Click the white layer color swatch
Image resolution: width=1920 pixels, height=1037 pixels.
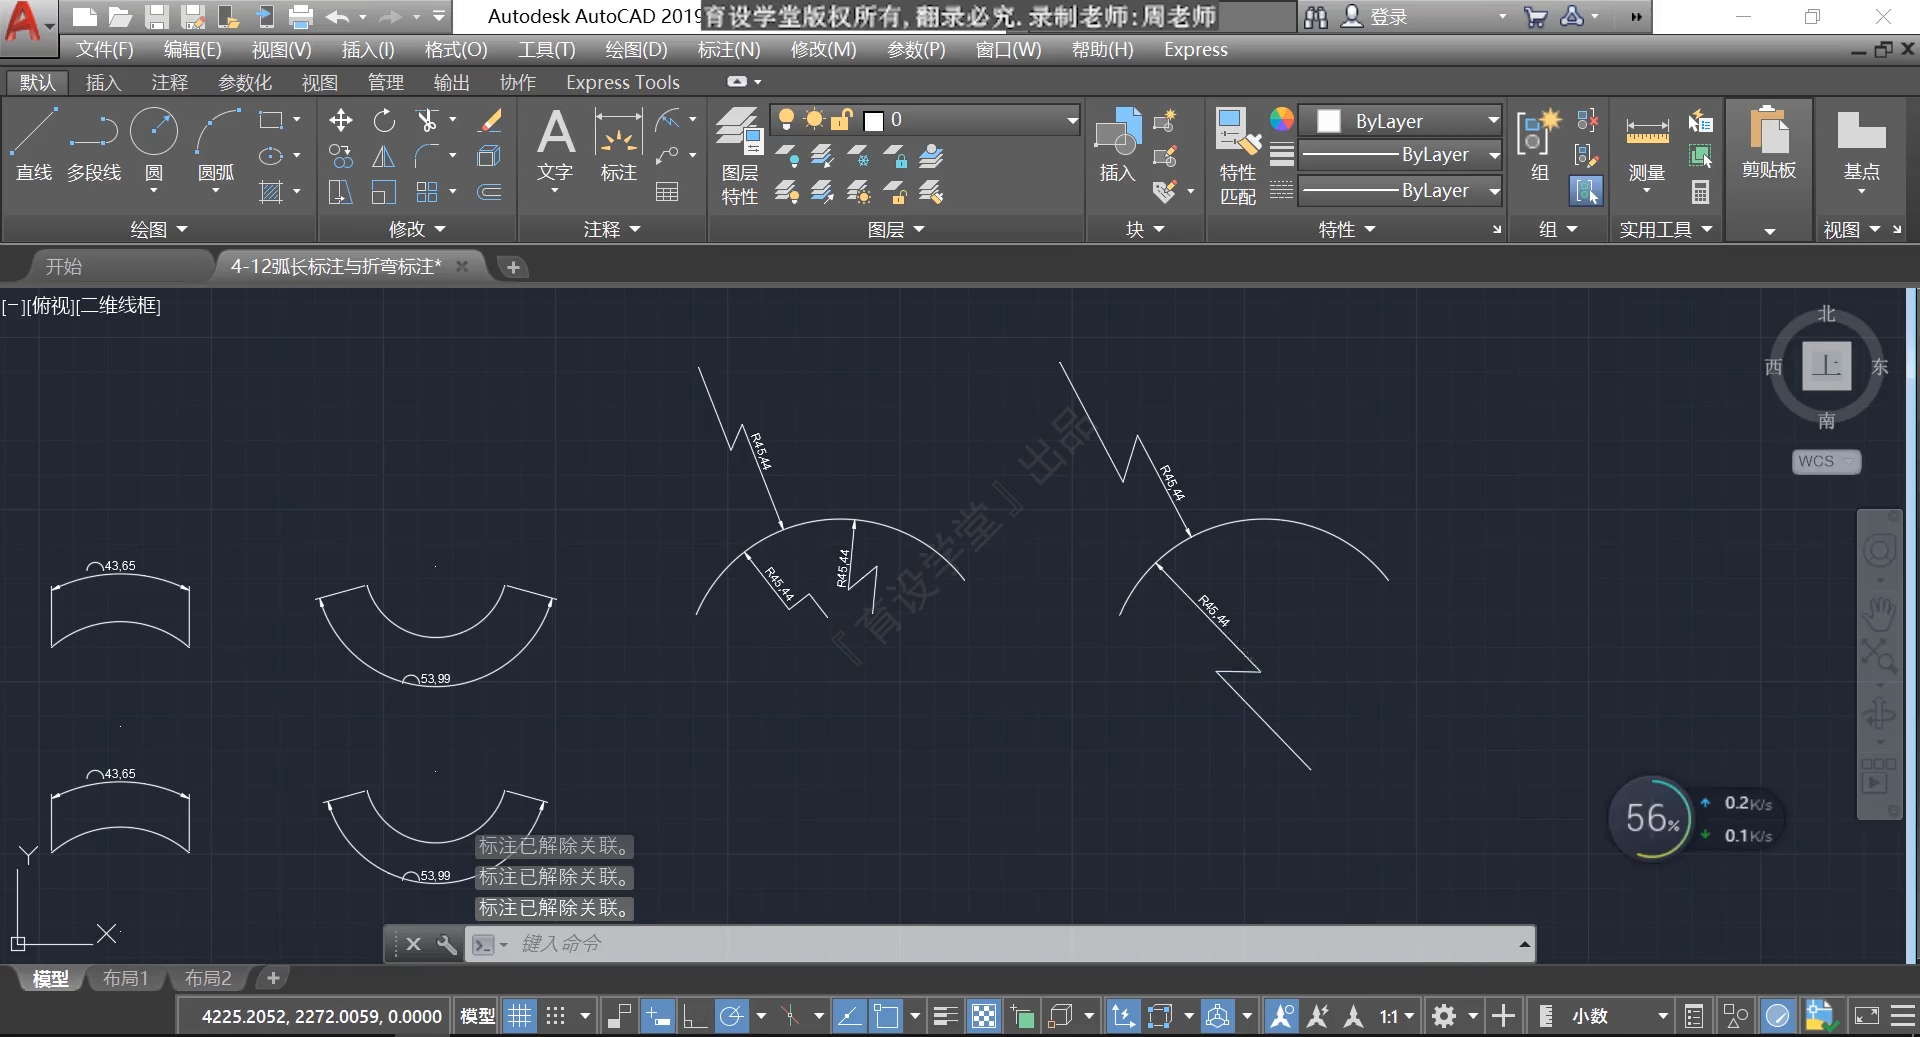[873, 121]
